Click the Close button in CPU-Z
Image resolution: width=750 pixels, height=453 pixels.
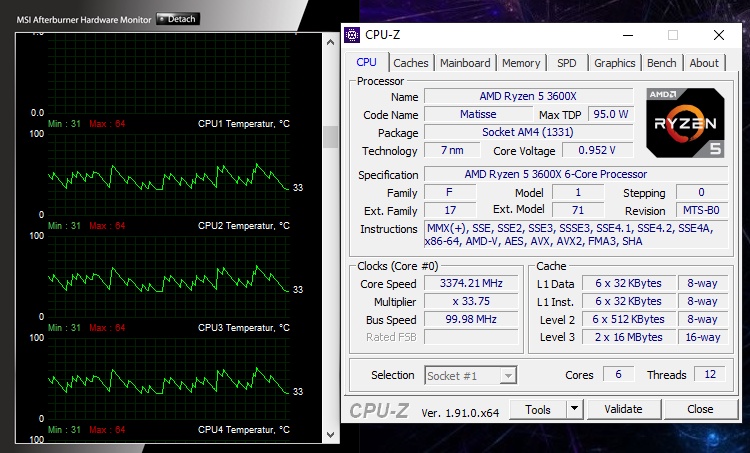tap(700, 409)
